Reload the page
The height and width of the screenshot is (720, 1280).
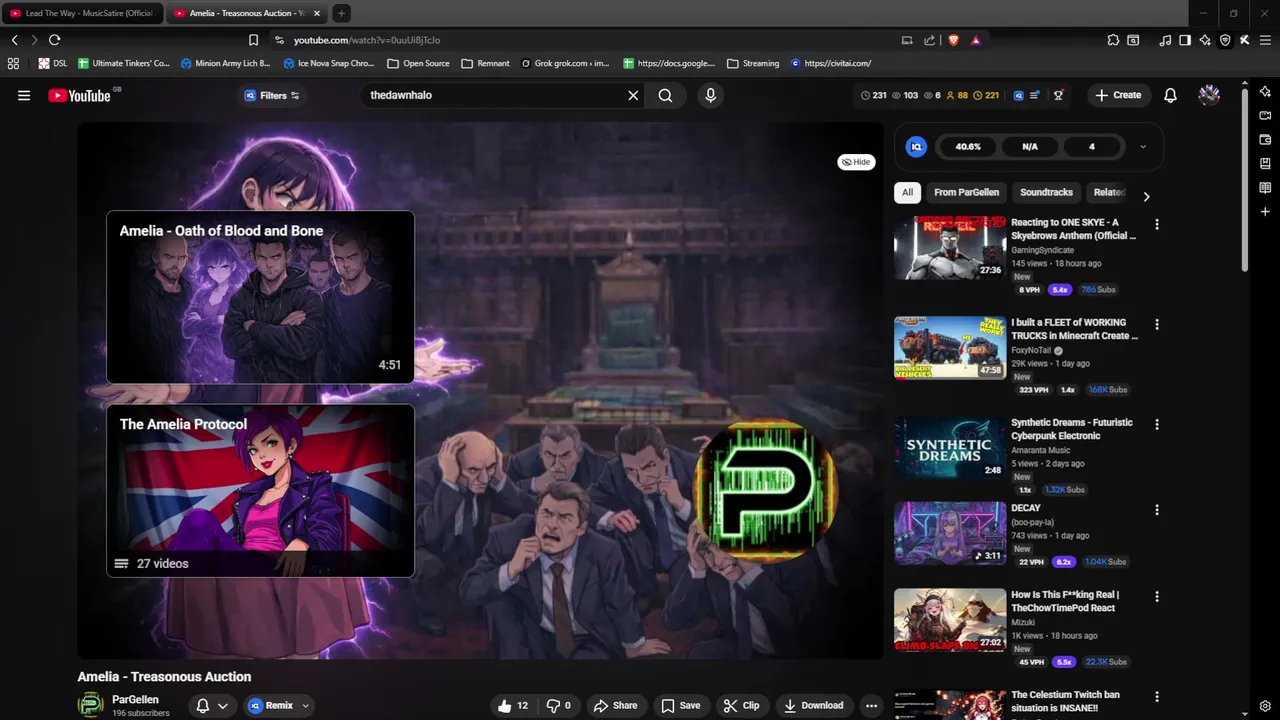pyautogui.click(x=54, y=40)
